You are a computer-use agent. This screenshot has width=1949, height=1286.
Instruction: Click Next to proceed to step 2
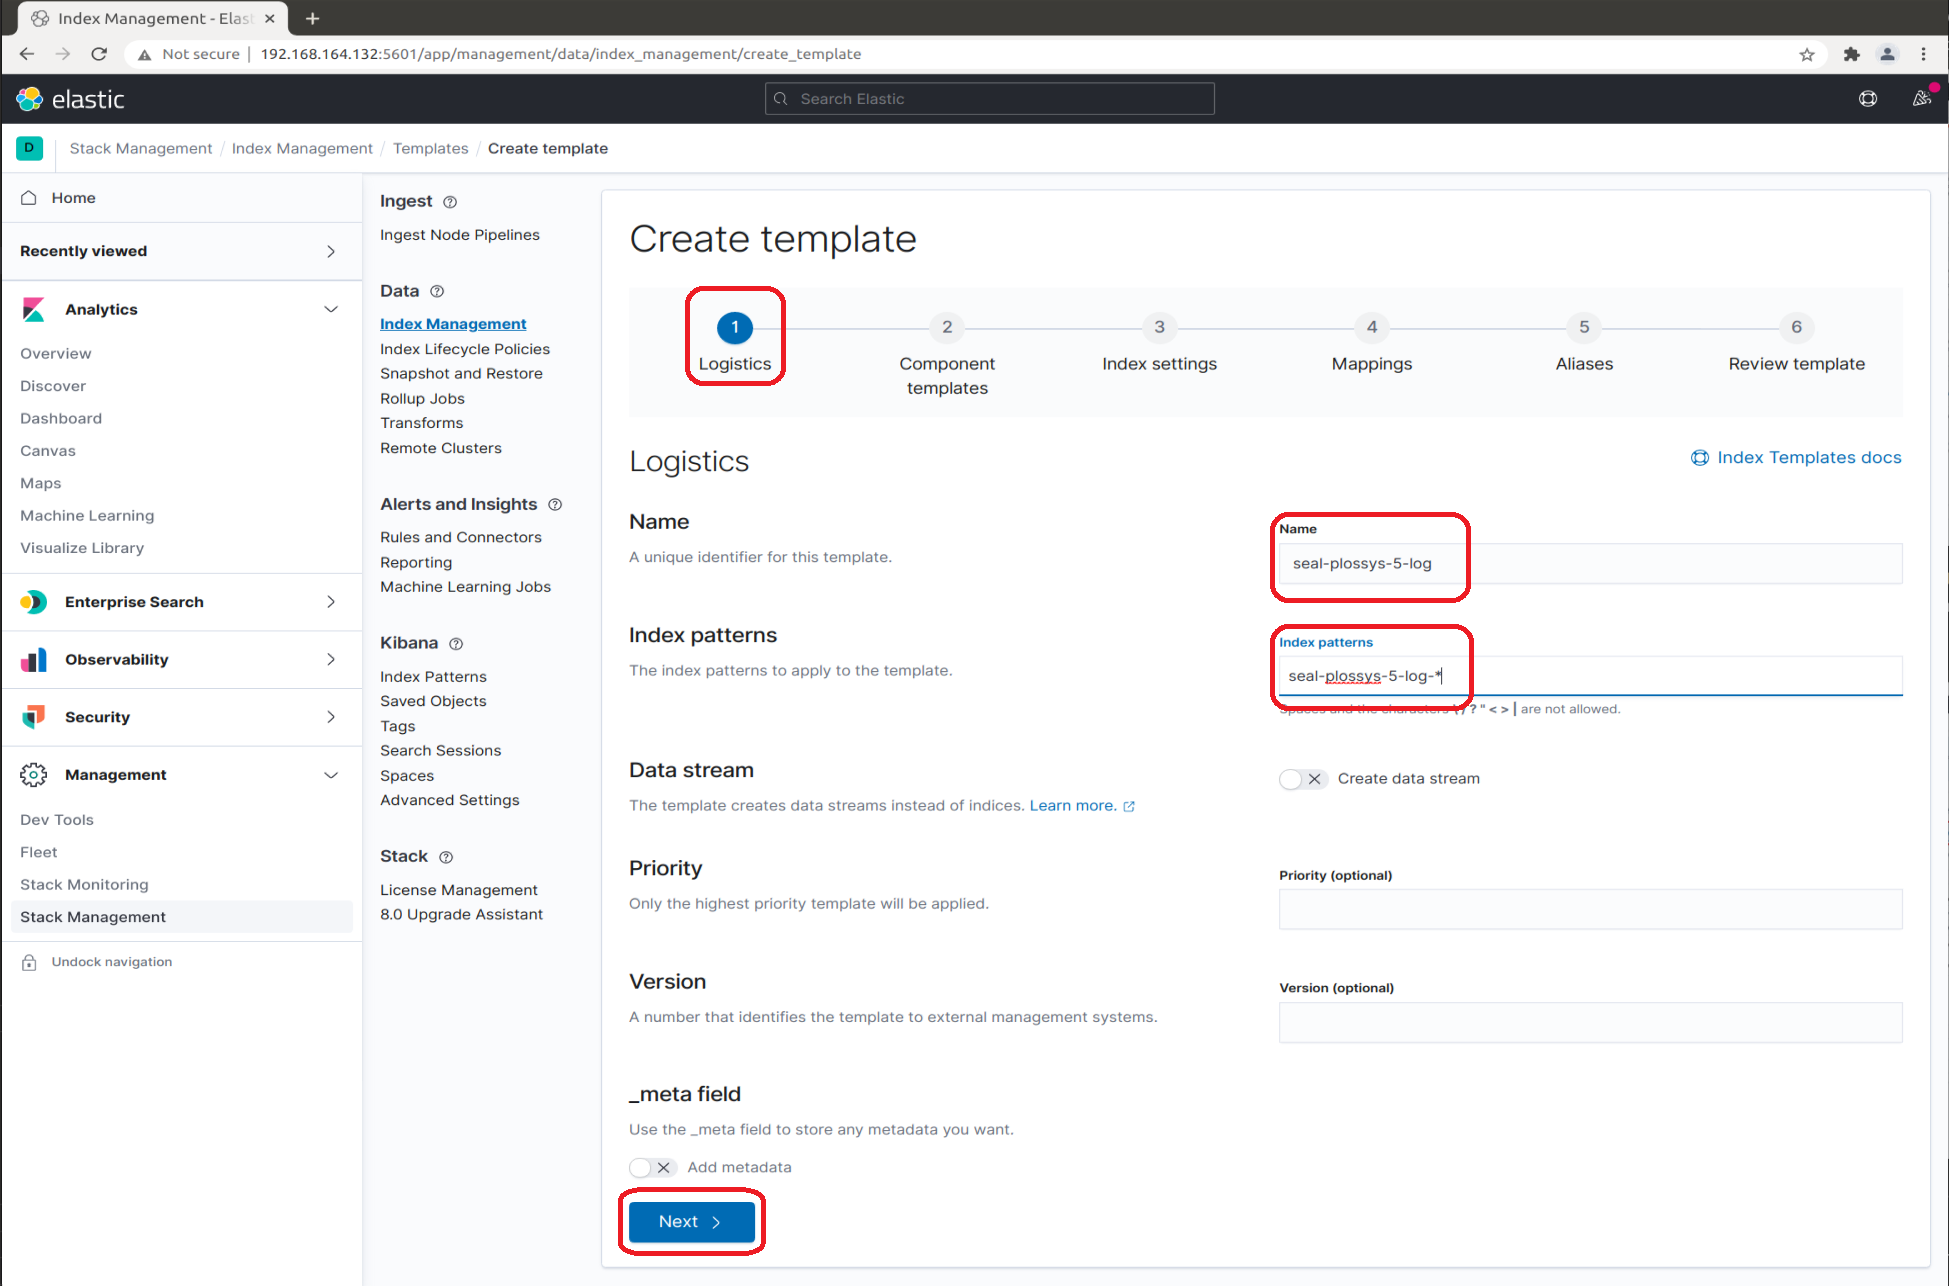(690, 1221)
